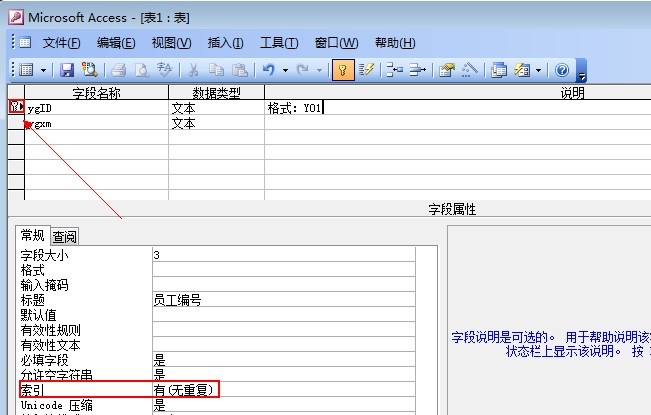Click data type 文本 for ygID

pos(216,108)
